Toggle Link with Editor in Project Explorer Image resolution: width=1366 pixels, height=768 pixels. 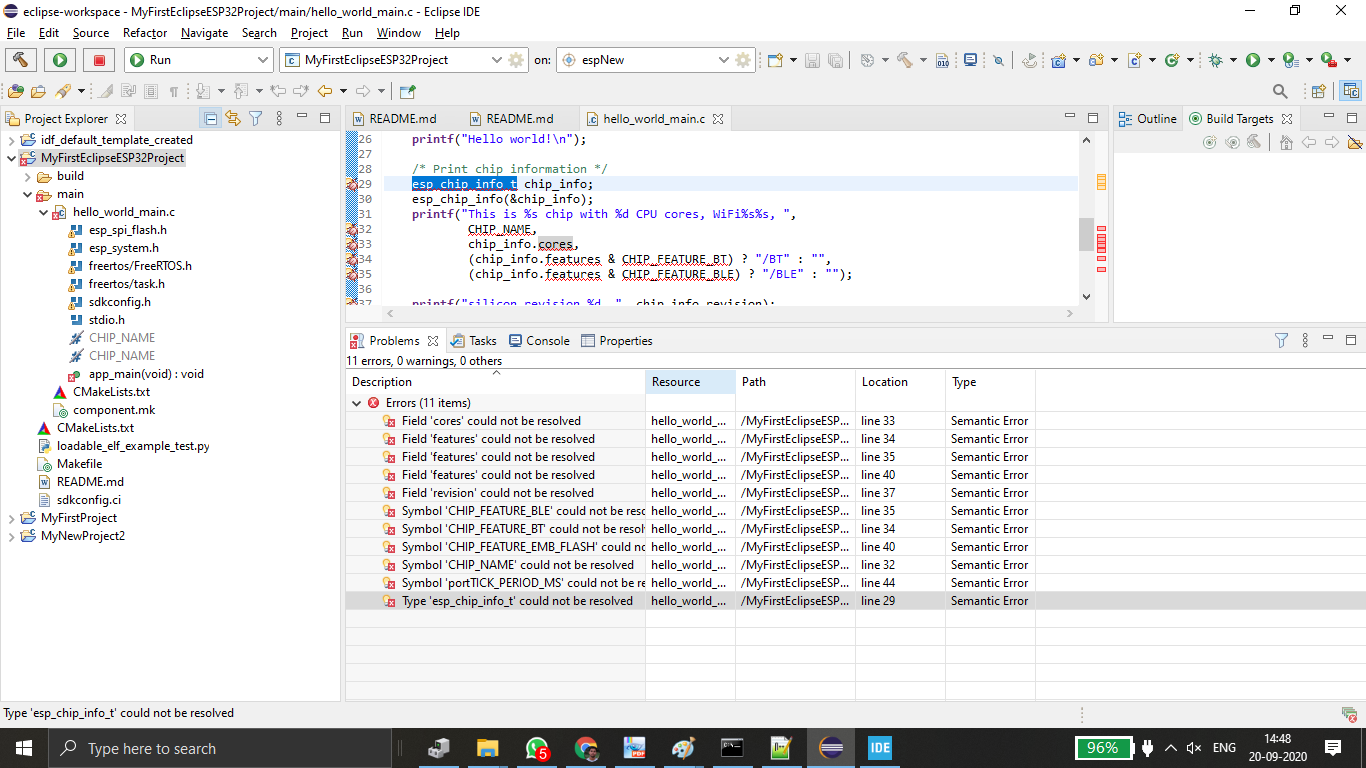233,118
